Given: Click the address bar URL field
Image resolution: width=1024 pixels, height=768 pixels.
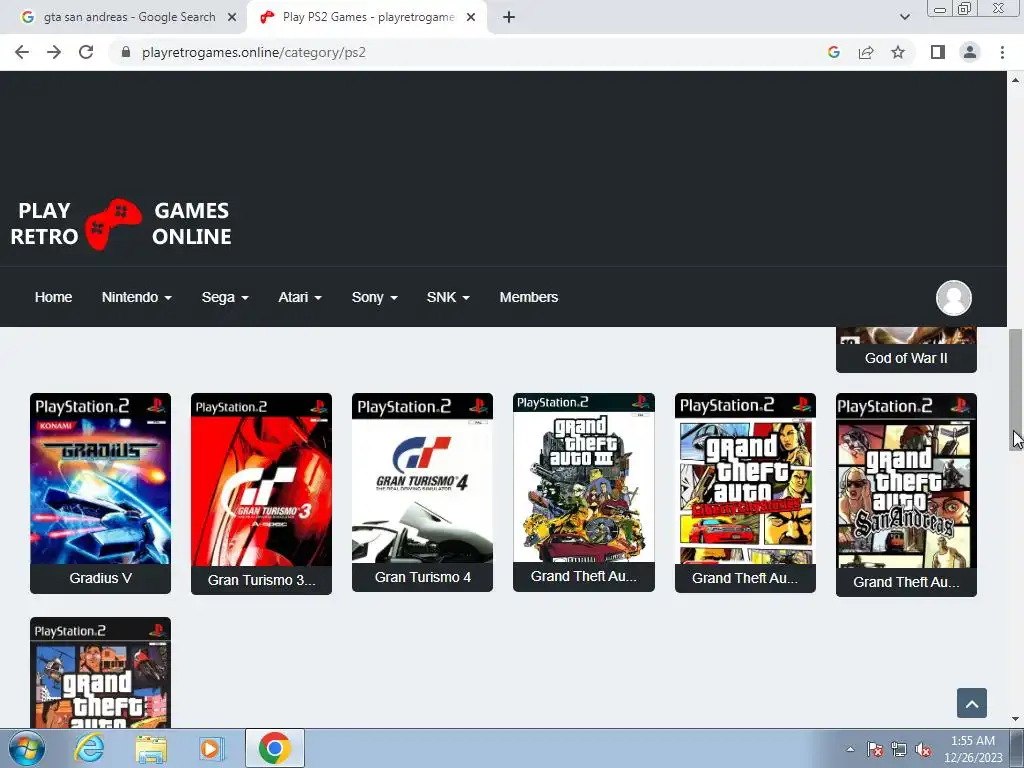Looking at the screenshot, I should tap(470, 52).
